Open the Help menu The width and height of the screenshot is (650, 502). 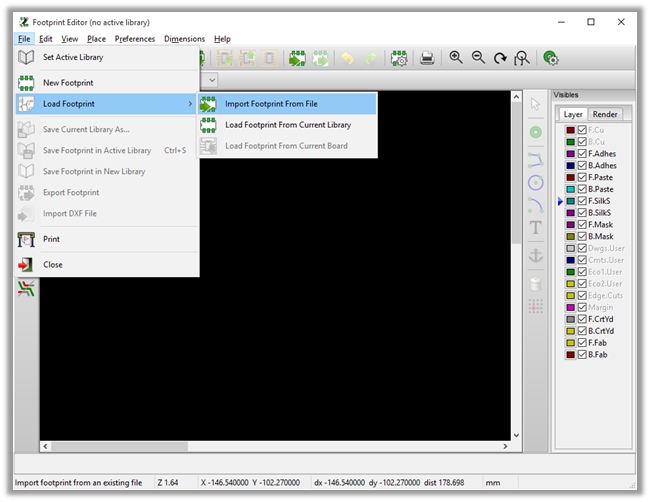pos(222,39)
